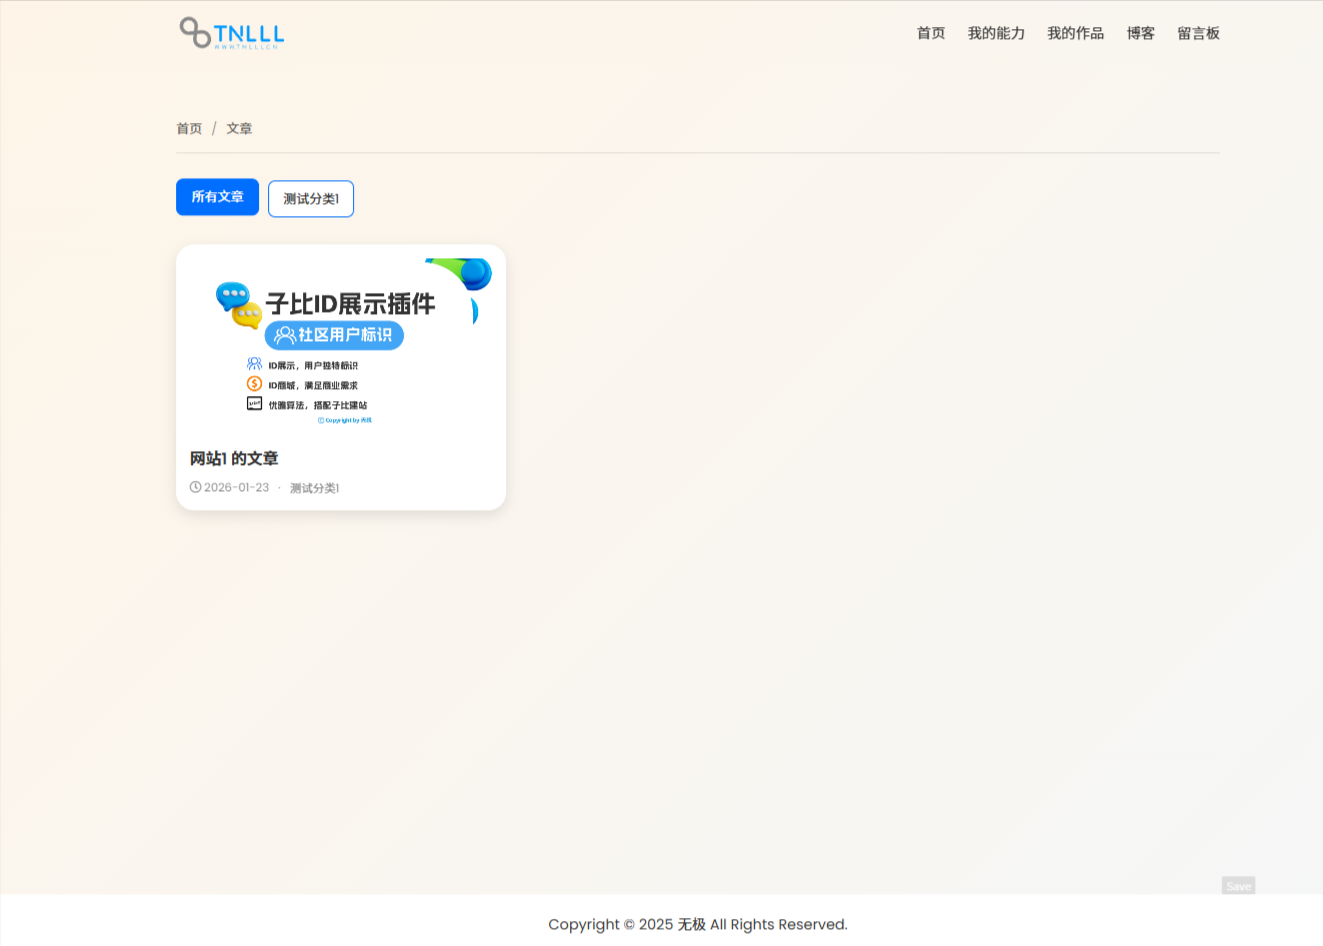
Task: Open the article titled 网站1 的文章
Action: click(235, 458)
